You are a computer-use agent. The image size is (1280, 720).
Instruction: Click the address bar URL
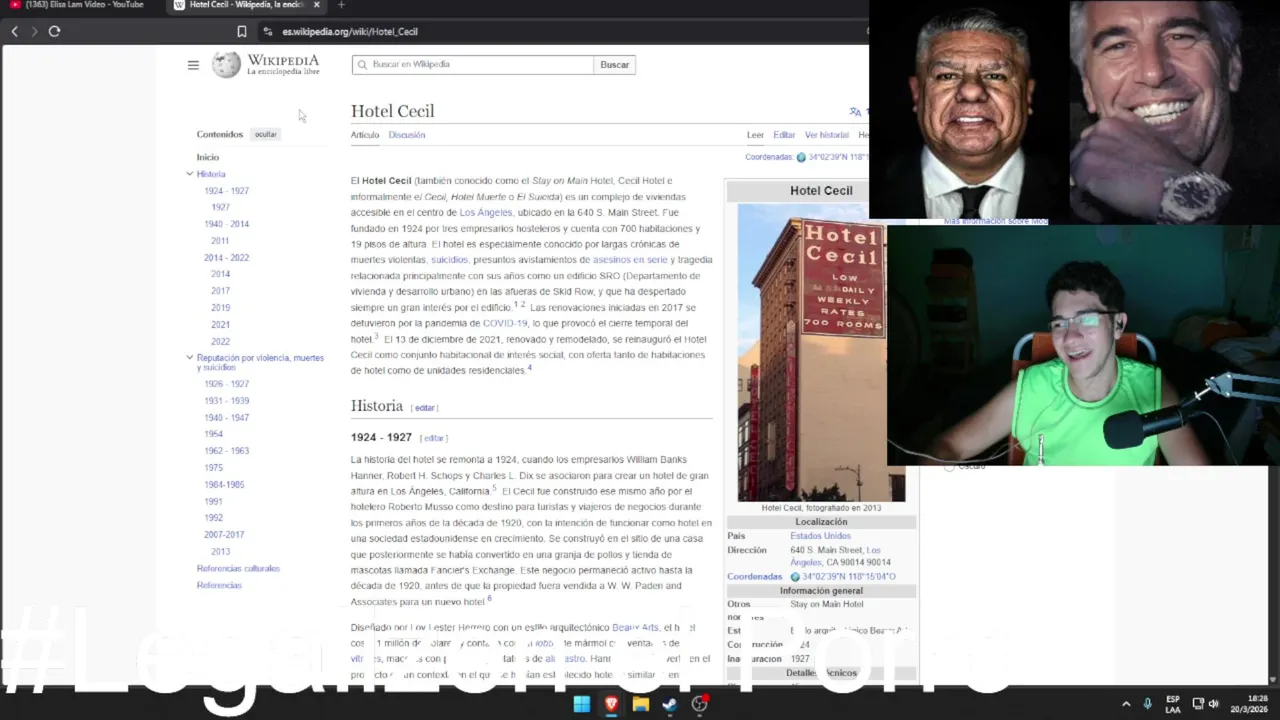click(350, 31)
